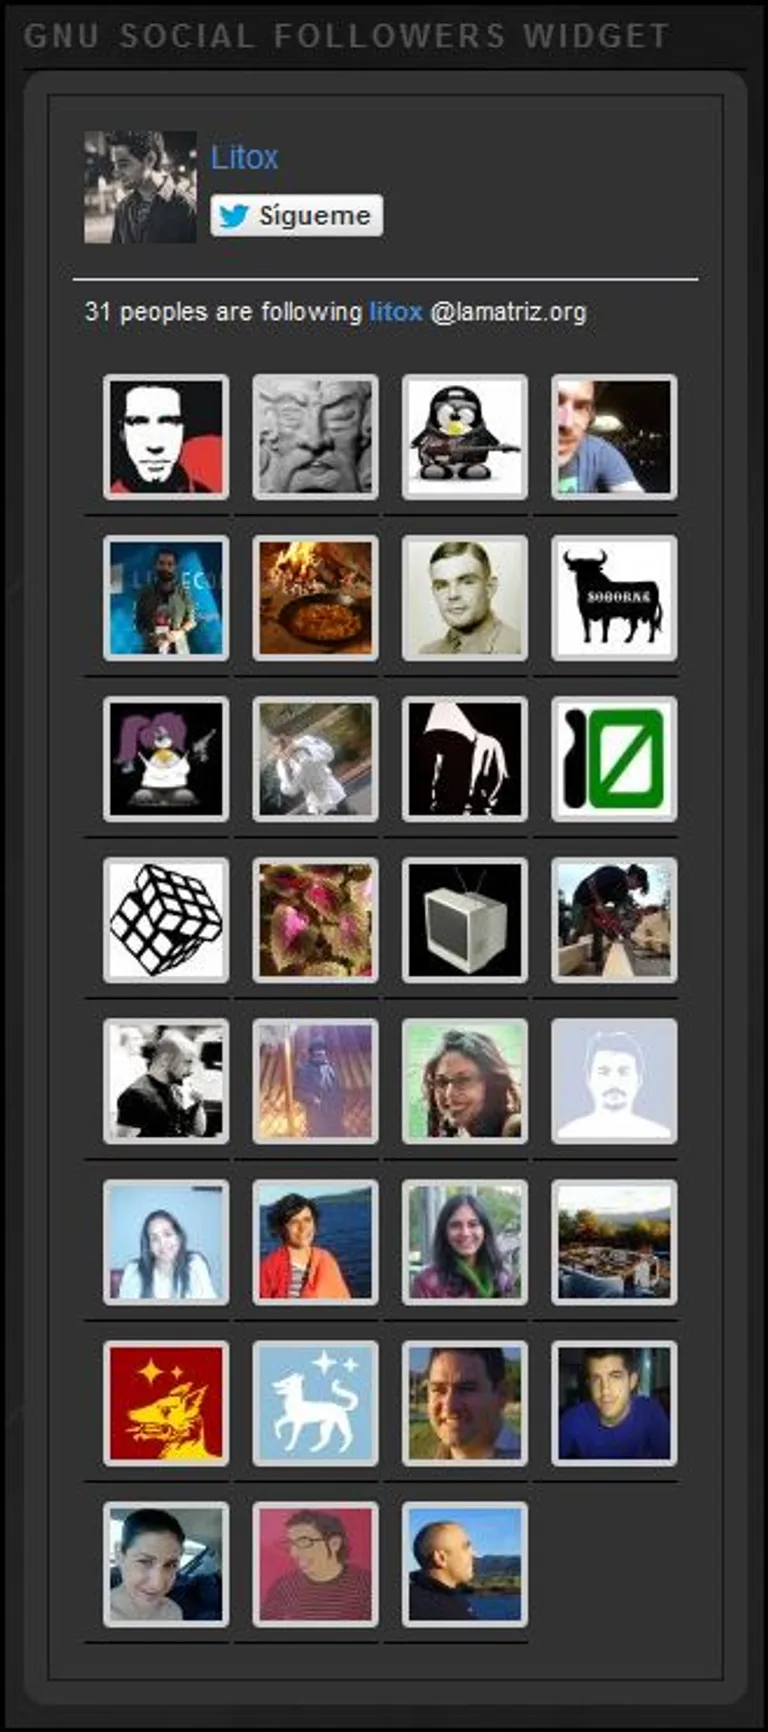Viewport: 768px width, 1732px height.
Task: Open the vintage portrait of man in suit
Action: tap(465, 598)
